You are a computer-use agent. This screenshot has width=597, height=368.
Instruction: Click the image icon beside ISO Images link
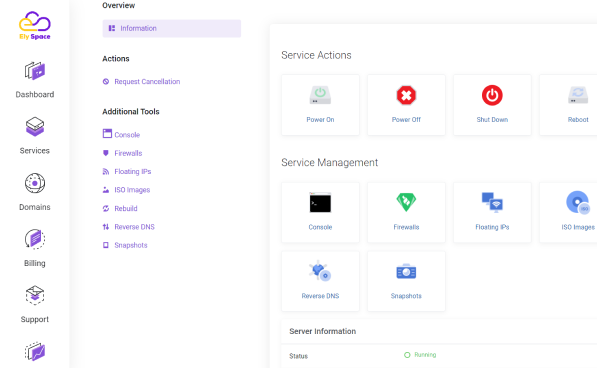[x=106, y=190]
